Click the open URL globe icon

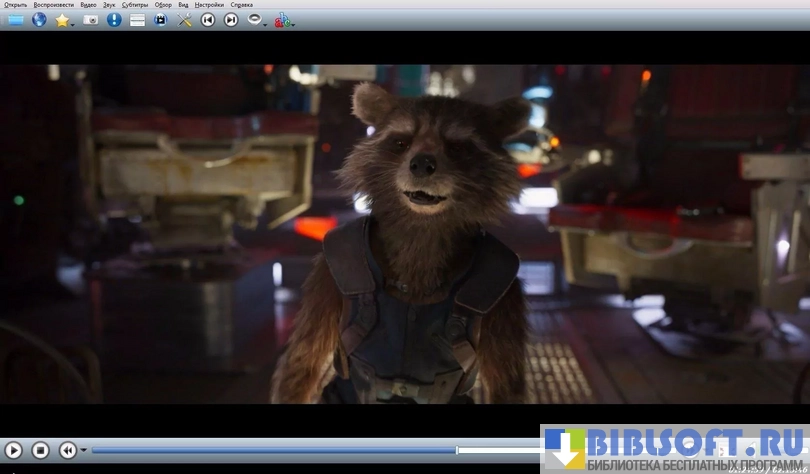(39, 19)
